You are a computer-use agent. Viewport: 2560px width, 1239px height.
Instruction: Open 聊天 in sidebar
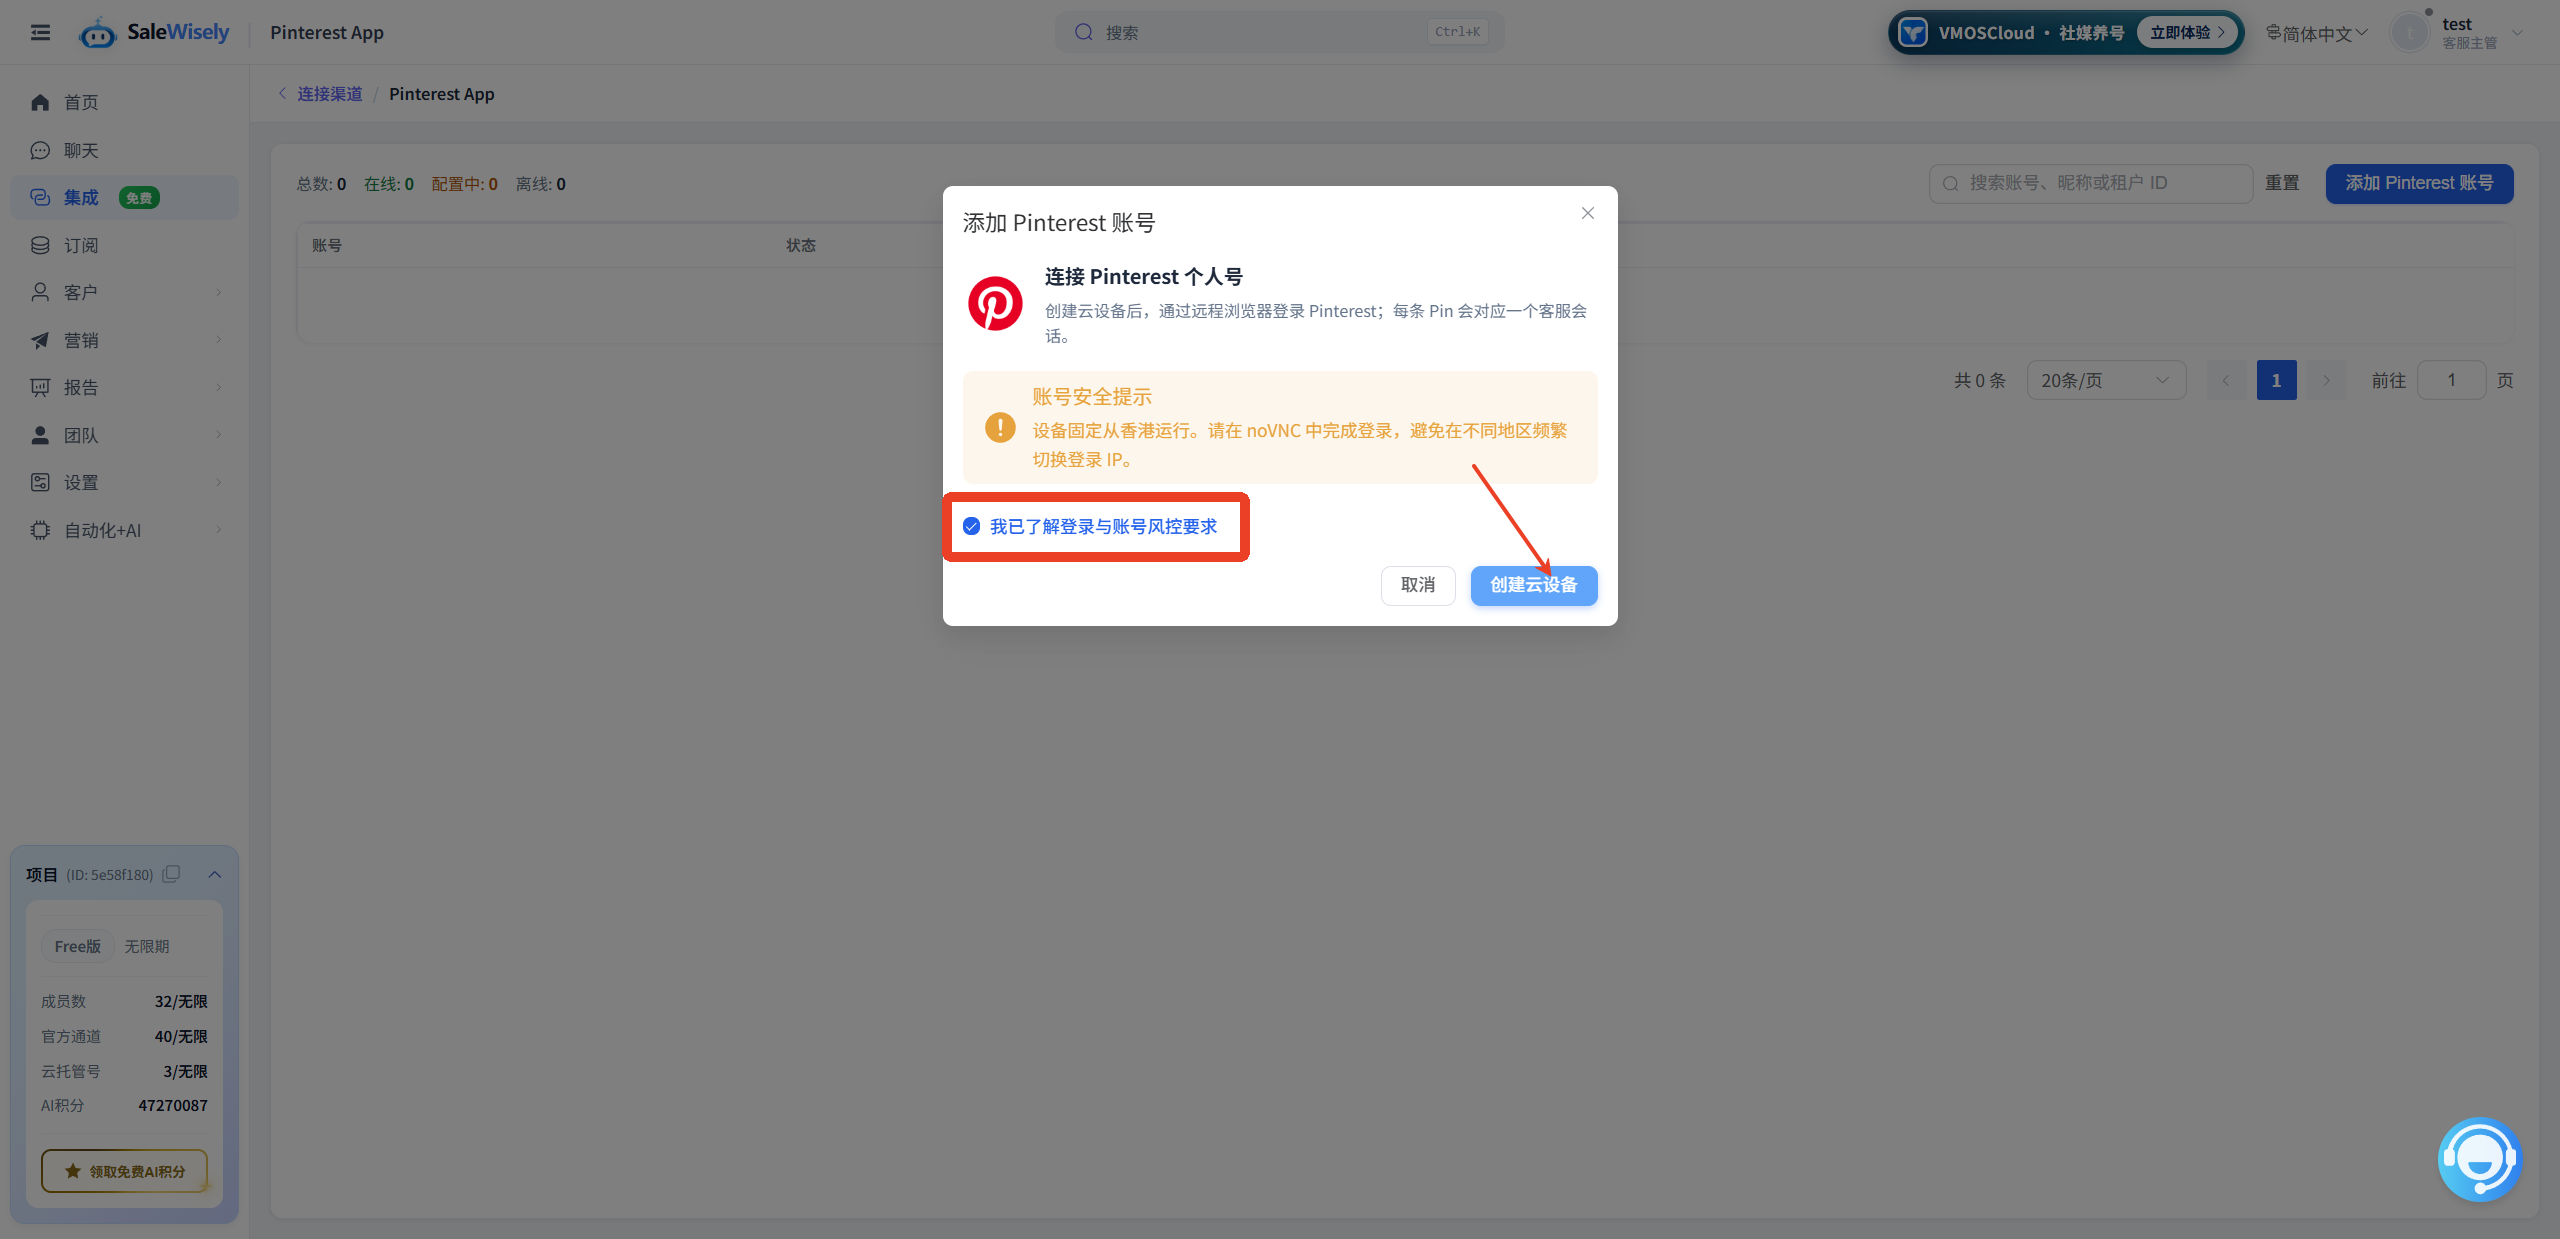(124, 151)
